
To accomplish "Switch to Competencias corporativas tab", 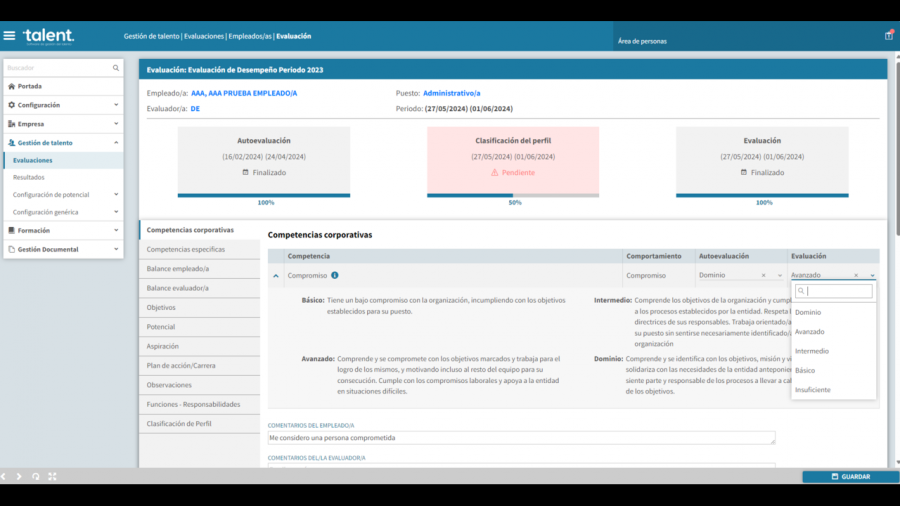I will 199,230.
